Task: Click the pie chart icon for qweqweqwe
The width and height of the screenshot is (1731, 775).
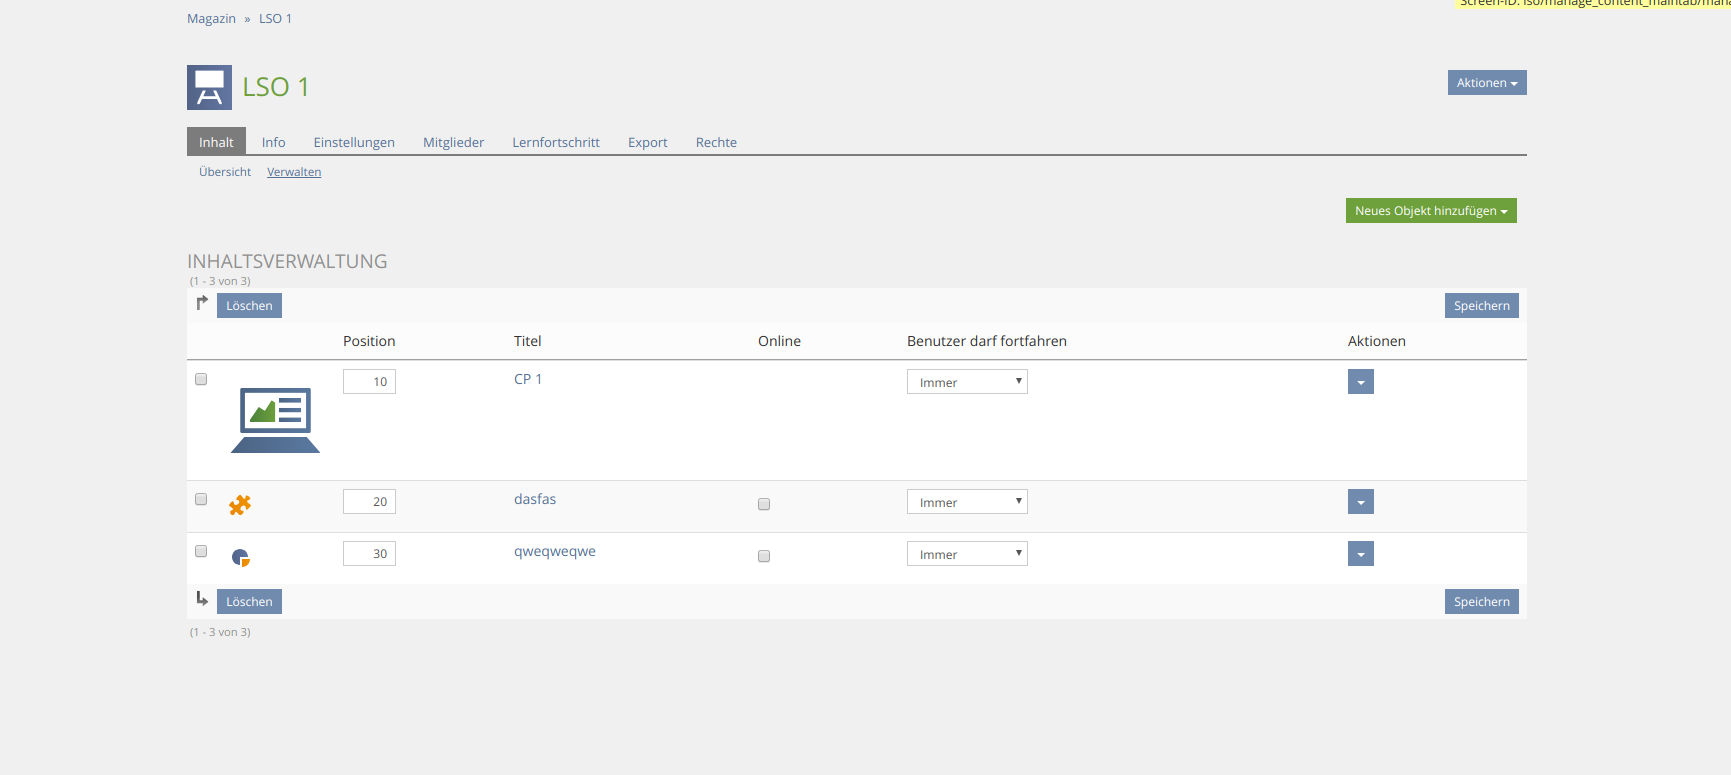Action: click(240, 557)
